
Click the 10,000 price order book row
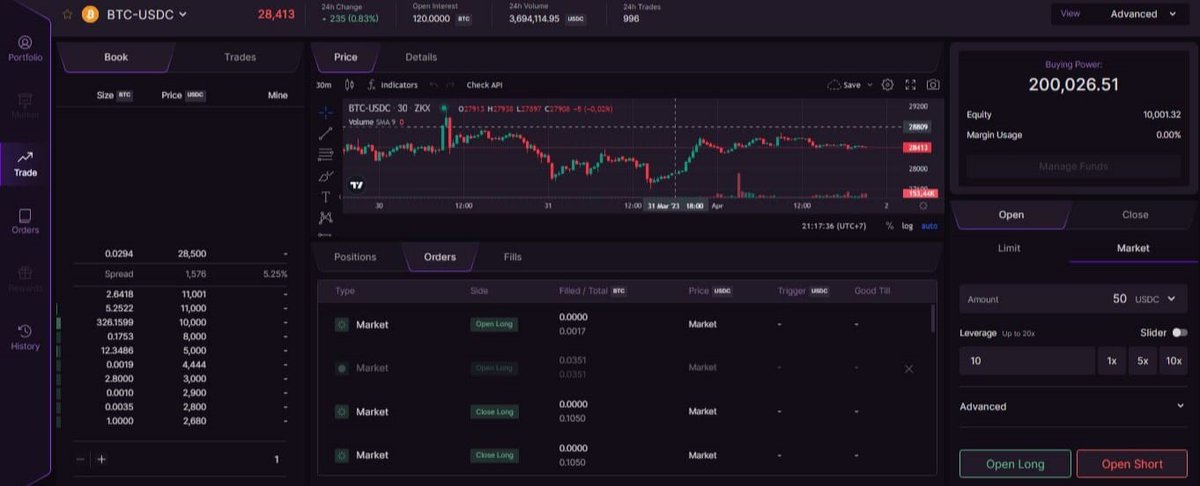(179, 323)
